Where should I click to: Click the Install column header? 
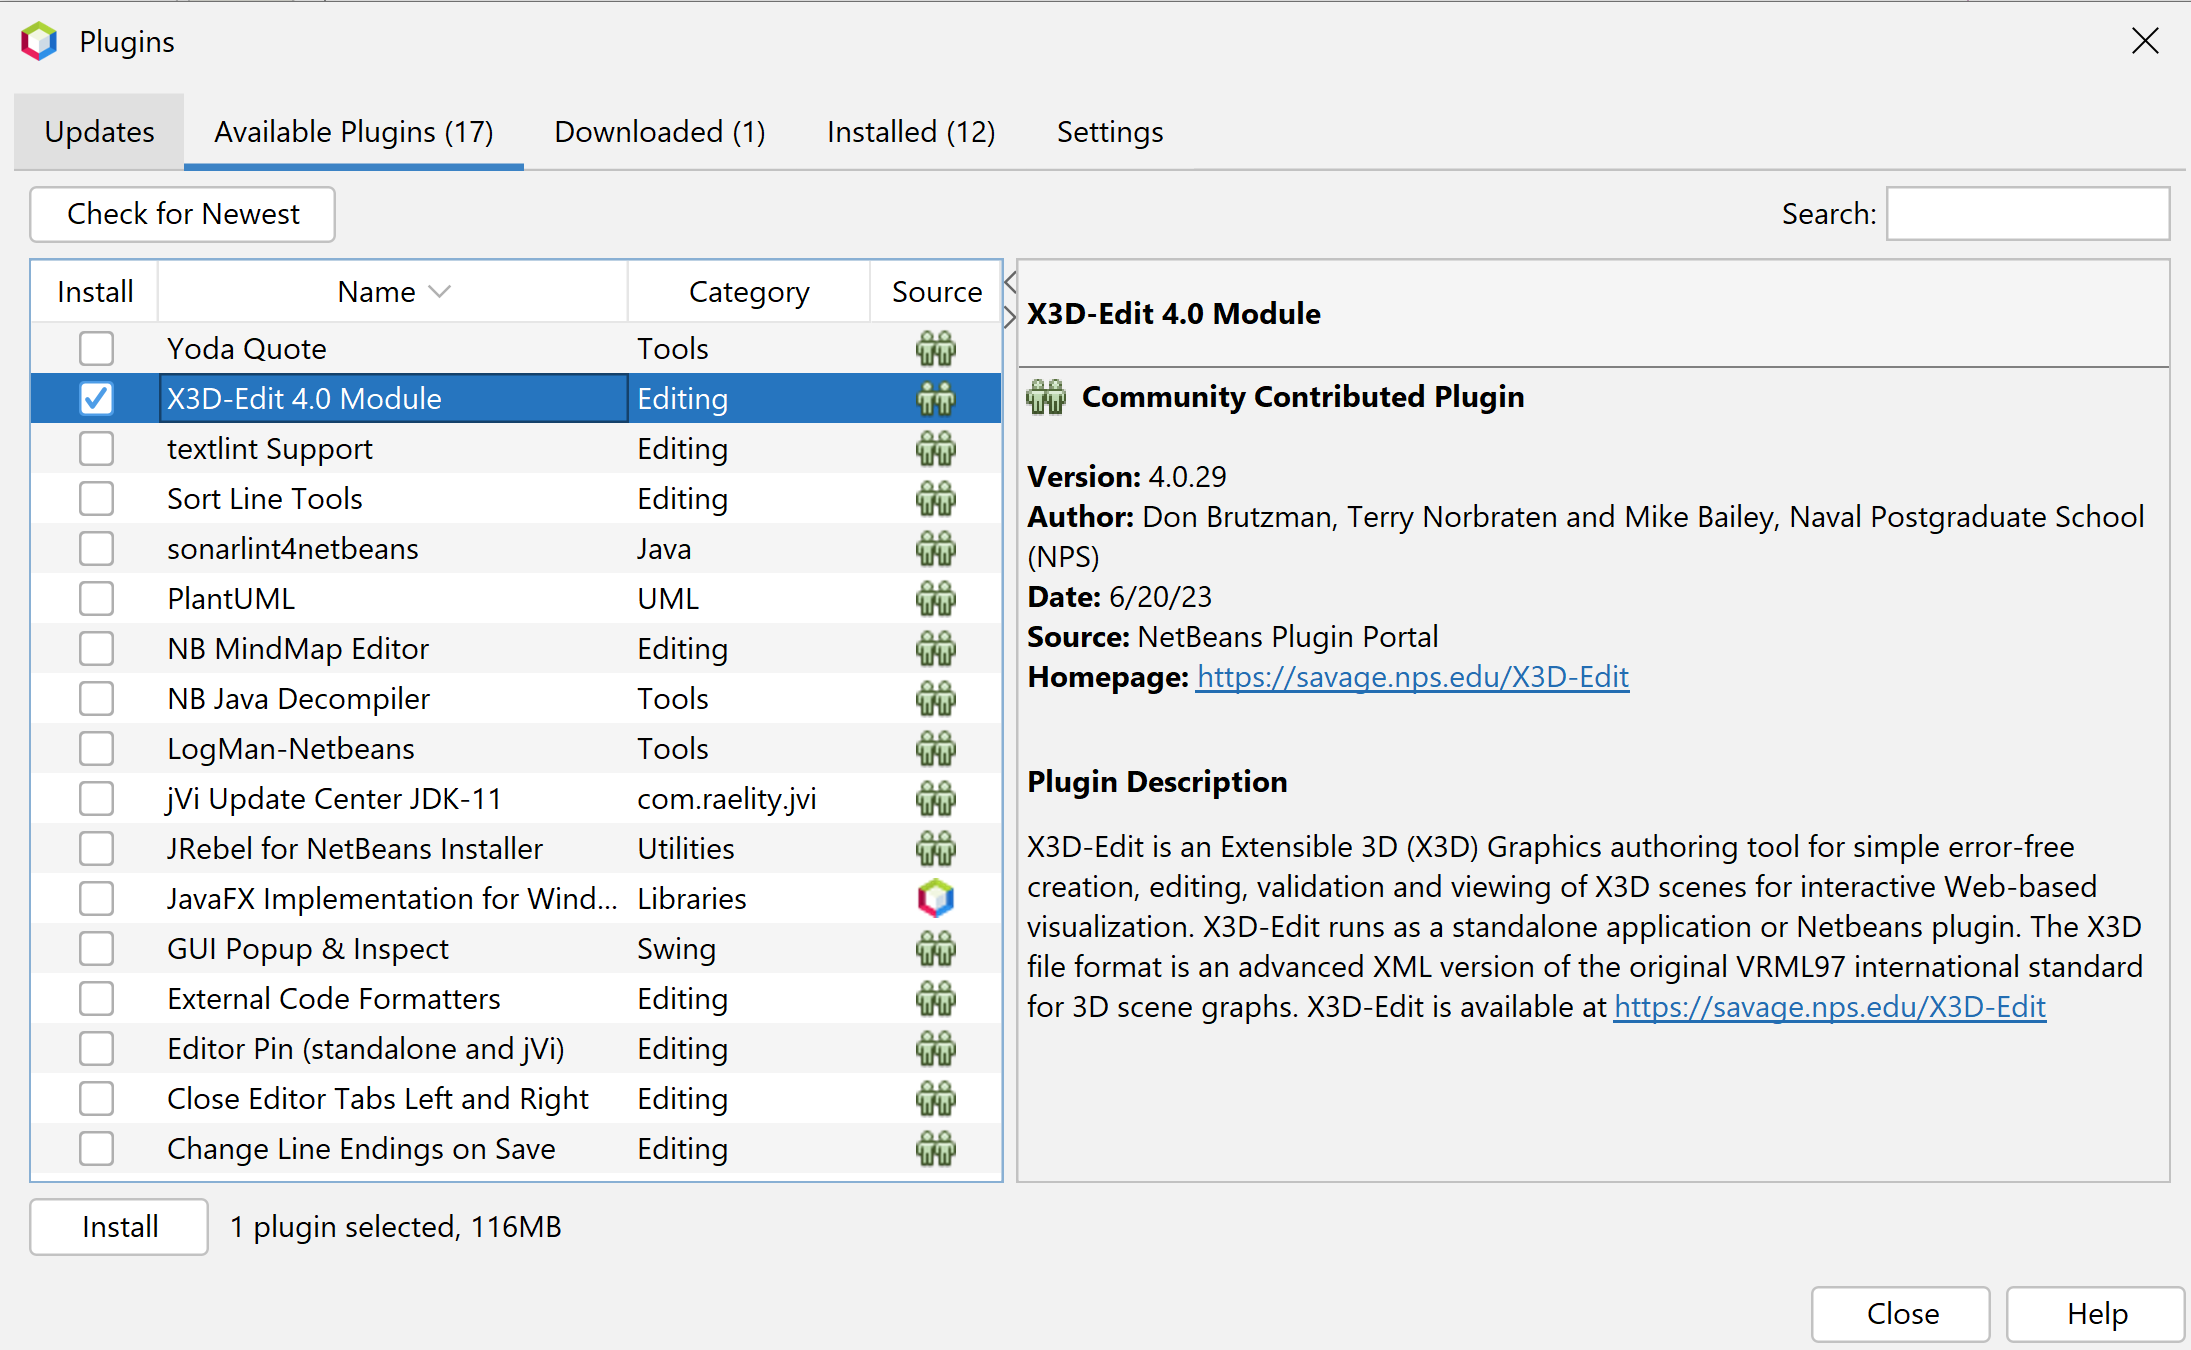click(95, 292)
